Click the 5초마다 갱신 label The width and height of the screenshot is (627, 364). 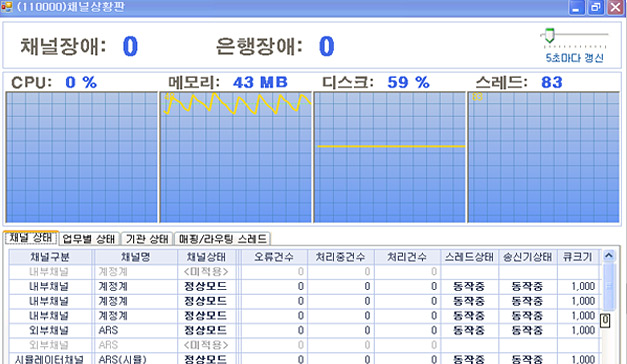click(x=575, y=58)
